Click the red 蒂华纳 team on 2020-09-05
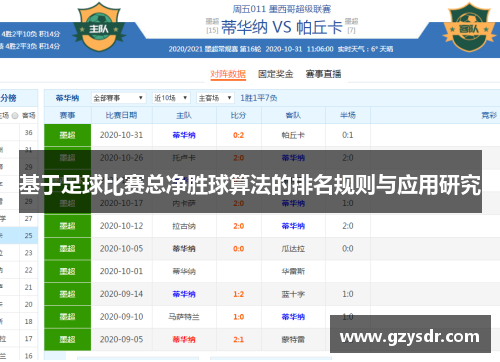This screenshot has width=500, height=362. (184, 339)
